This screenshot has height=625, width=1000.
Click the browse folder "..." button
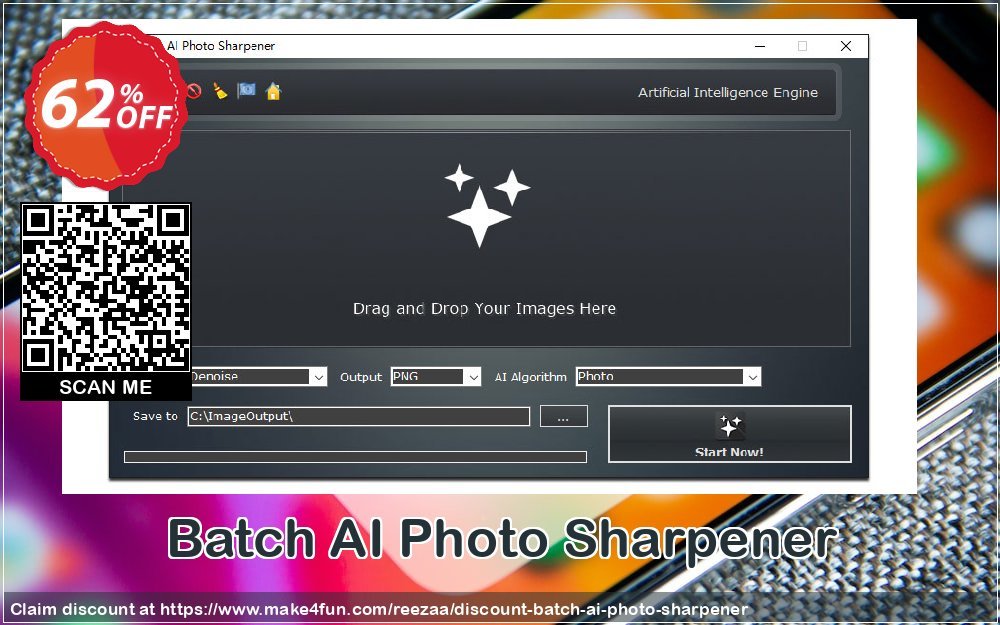coord(564,416)
